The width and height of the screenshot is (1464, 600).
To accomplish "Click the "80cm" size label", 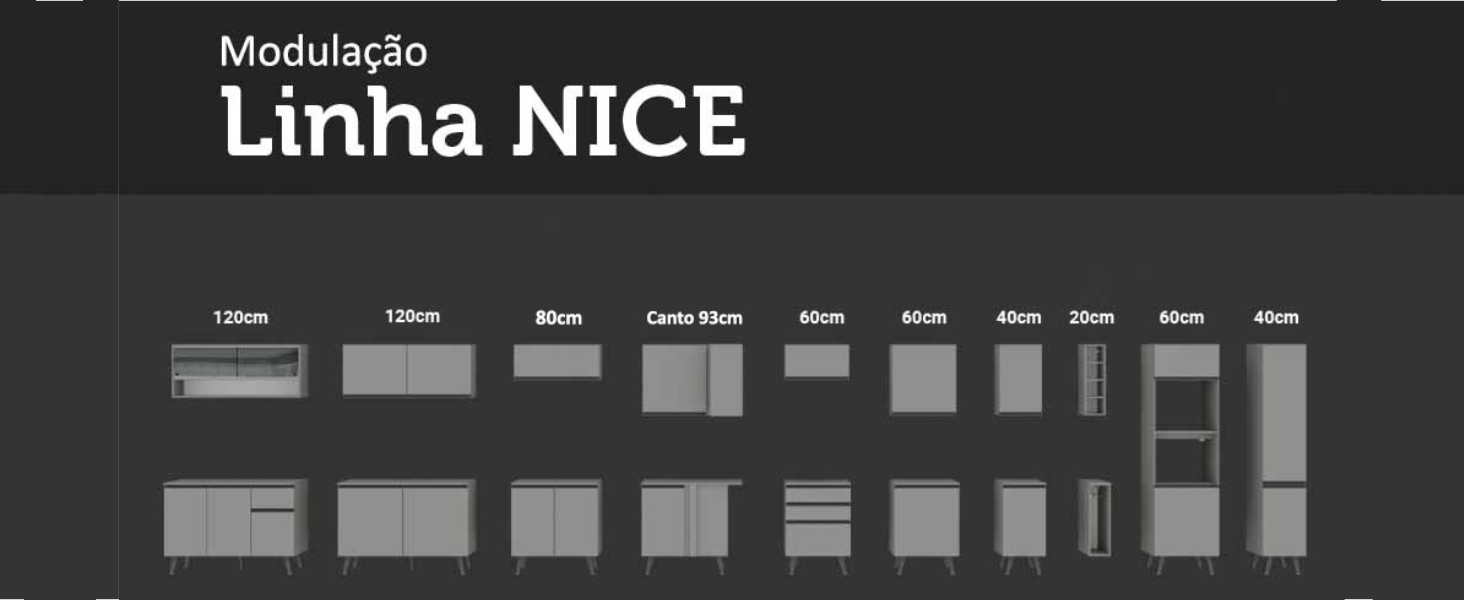I will pyautogui.click(x=558, y=318).
